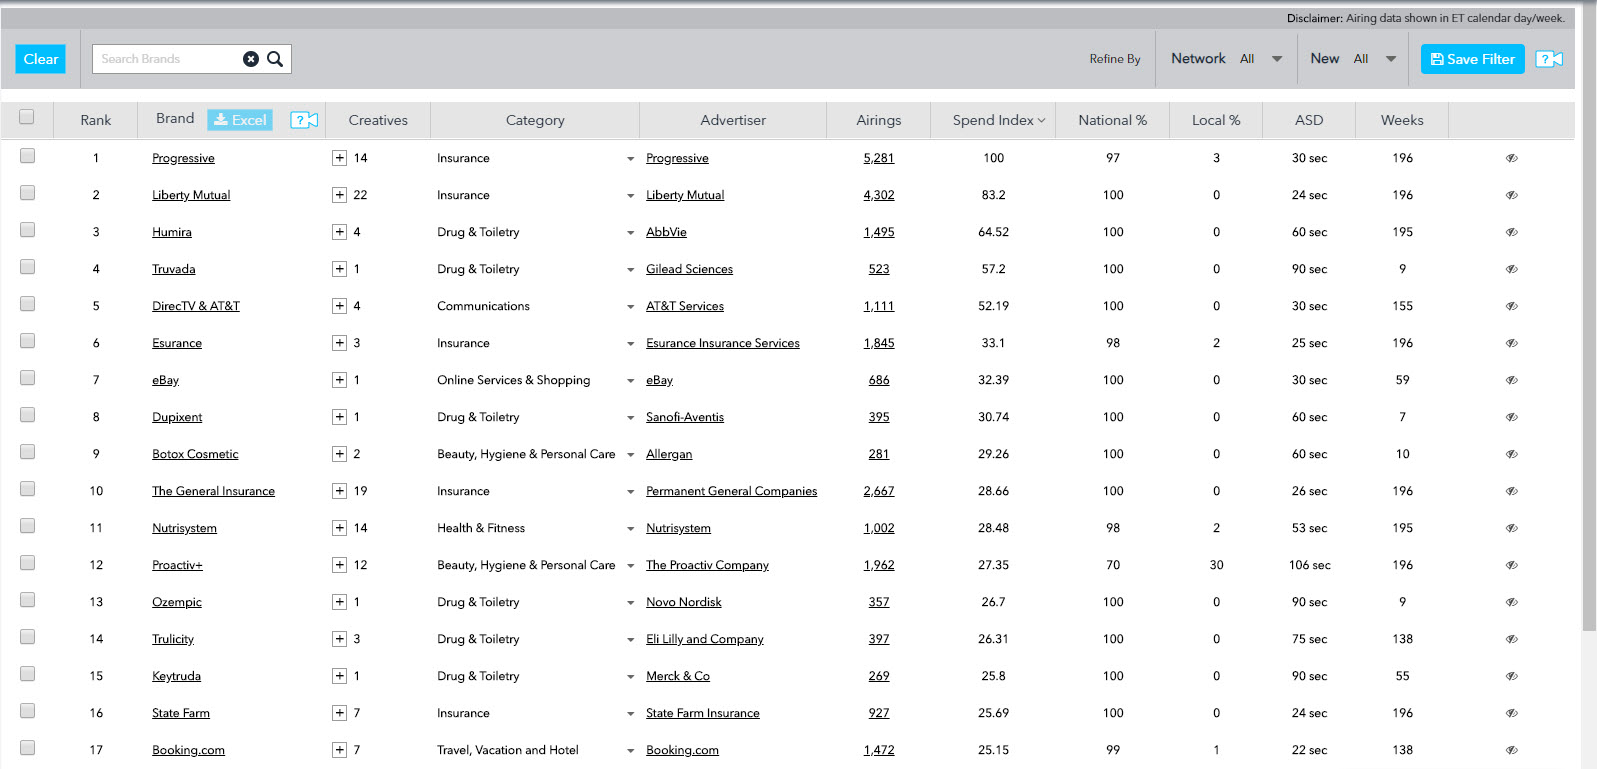Screen dimensions: 1597x769
Task: Expand creatives for Trulicity row
Action: click(x=340, y=639)
